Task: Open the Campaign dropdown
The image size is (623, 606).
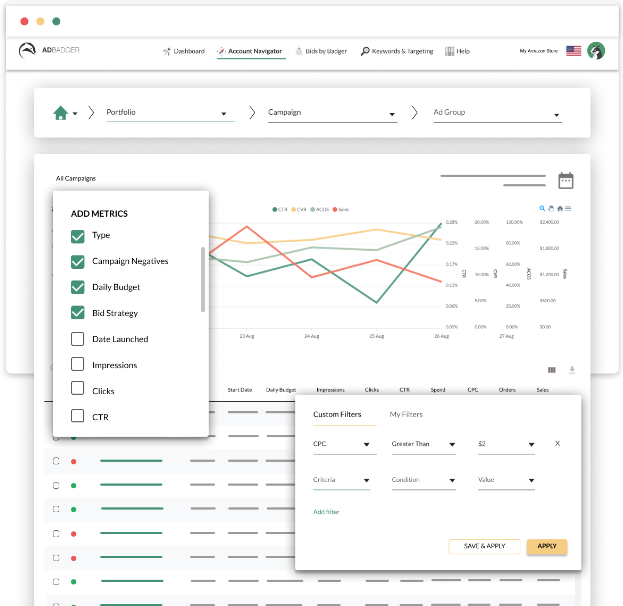Action: pyautogui.click(x=332, y=113)
